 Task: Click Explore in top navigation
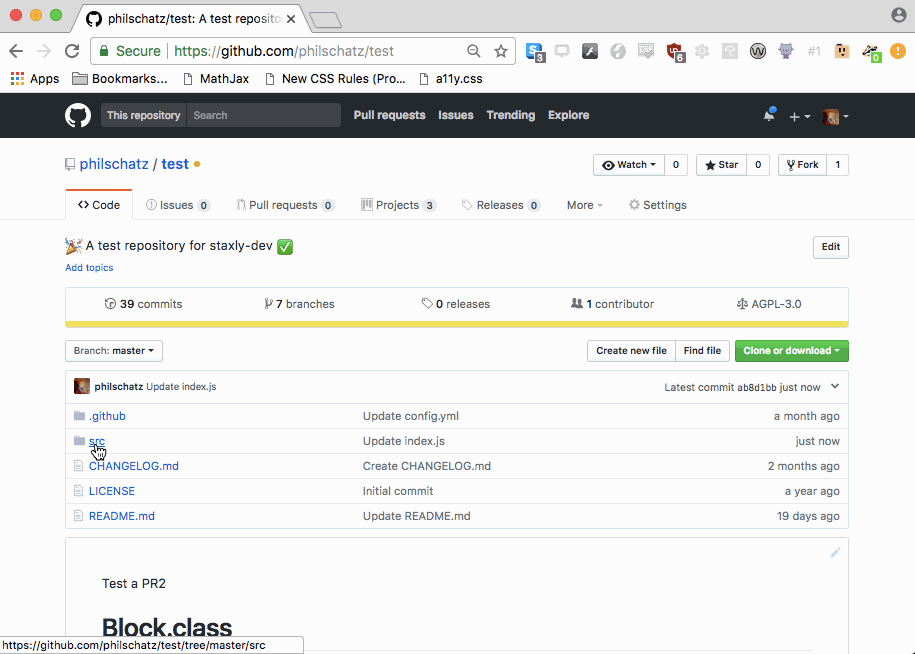coord(568,116)
